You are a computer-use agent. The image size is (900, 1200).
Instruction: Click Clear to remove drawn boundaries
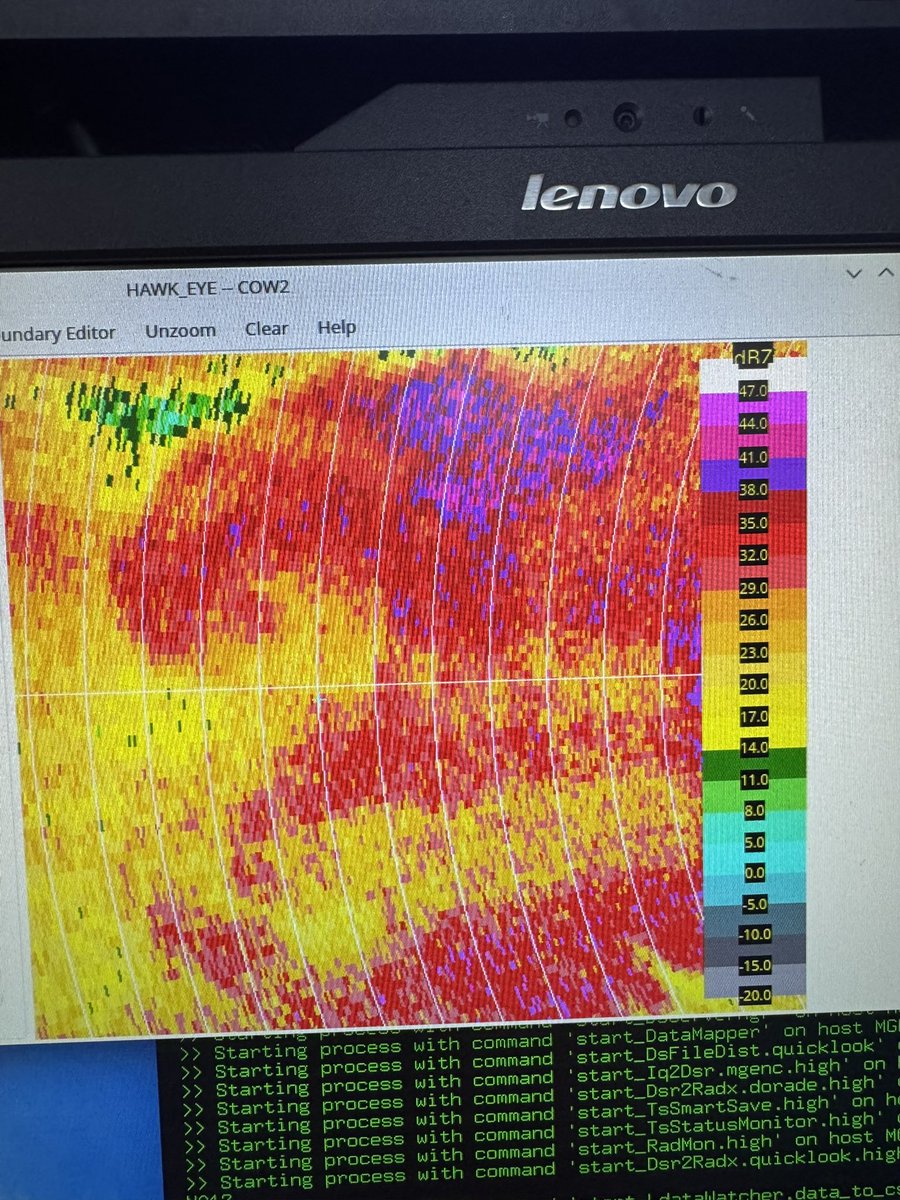[x=265, y=328]
